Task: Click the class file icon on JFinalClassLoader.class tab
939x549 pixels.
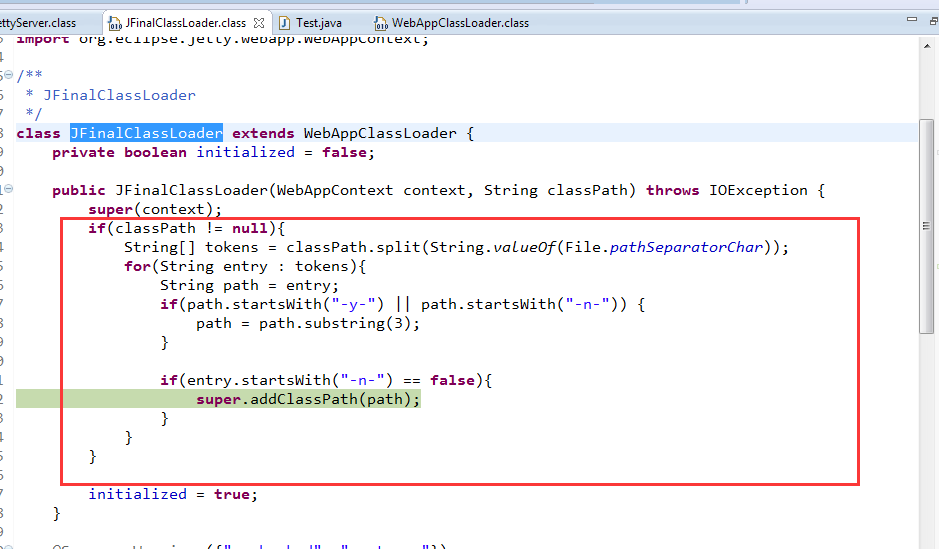Action: 114,23
